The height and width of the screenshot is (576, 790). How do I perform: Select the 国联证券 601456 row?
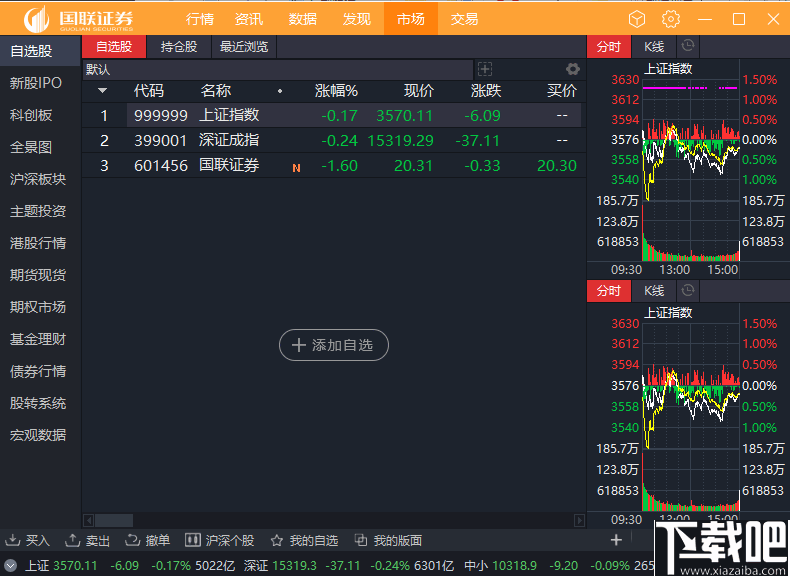(332, 165)
